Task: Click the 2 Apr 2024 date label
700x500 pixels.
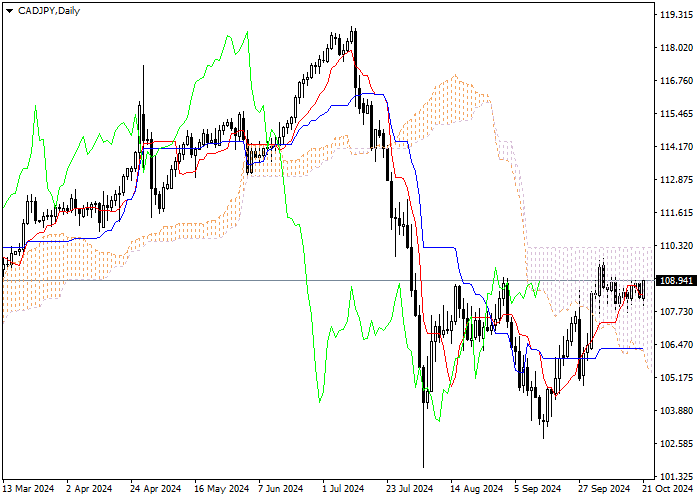Action: point(89,489)
